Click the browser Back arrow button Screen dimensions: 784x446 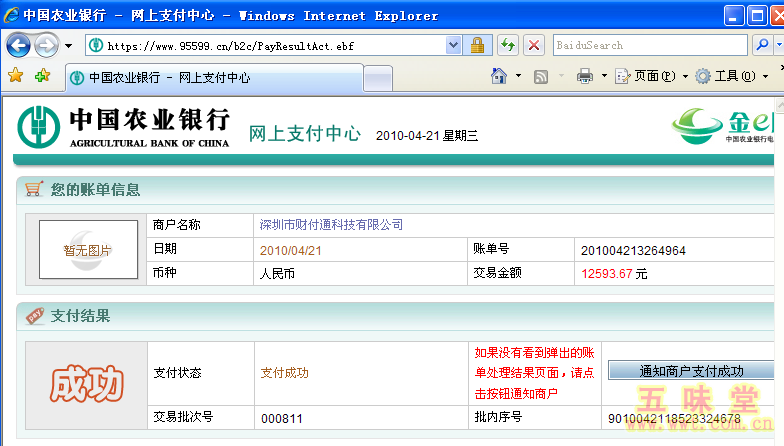click(19, 45)
